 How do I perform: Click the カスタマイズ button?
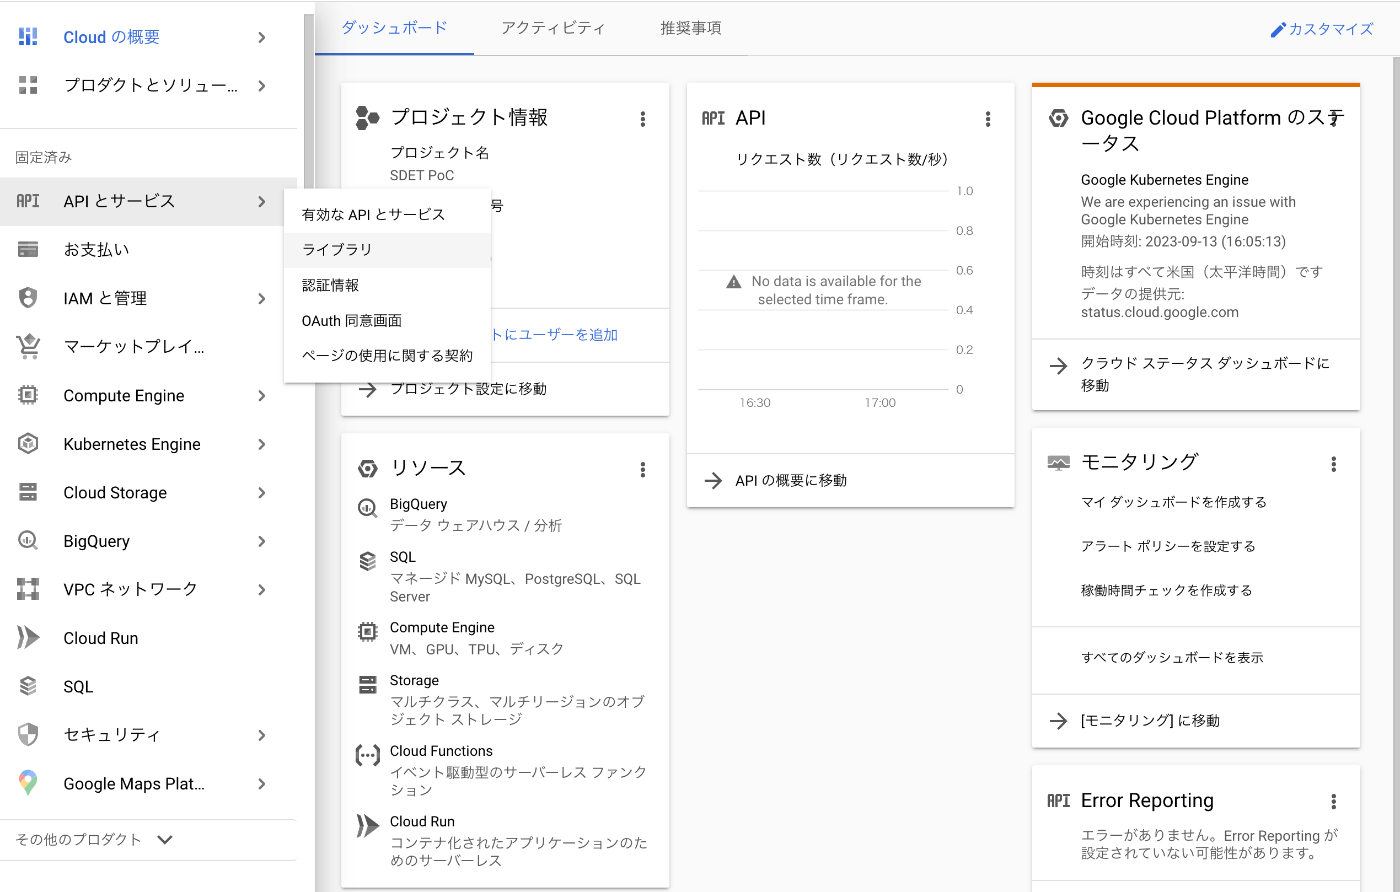[1322, 30]
